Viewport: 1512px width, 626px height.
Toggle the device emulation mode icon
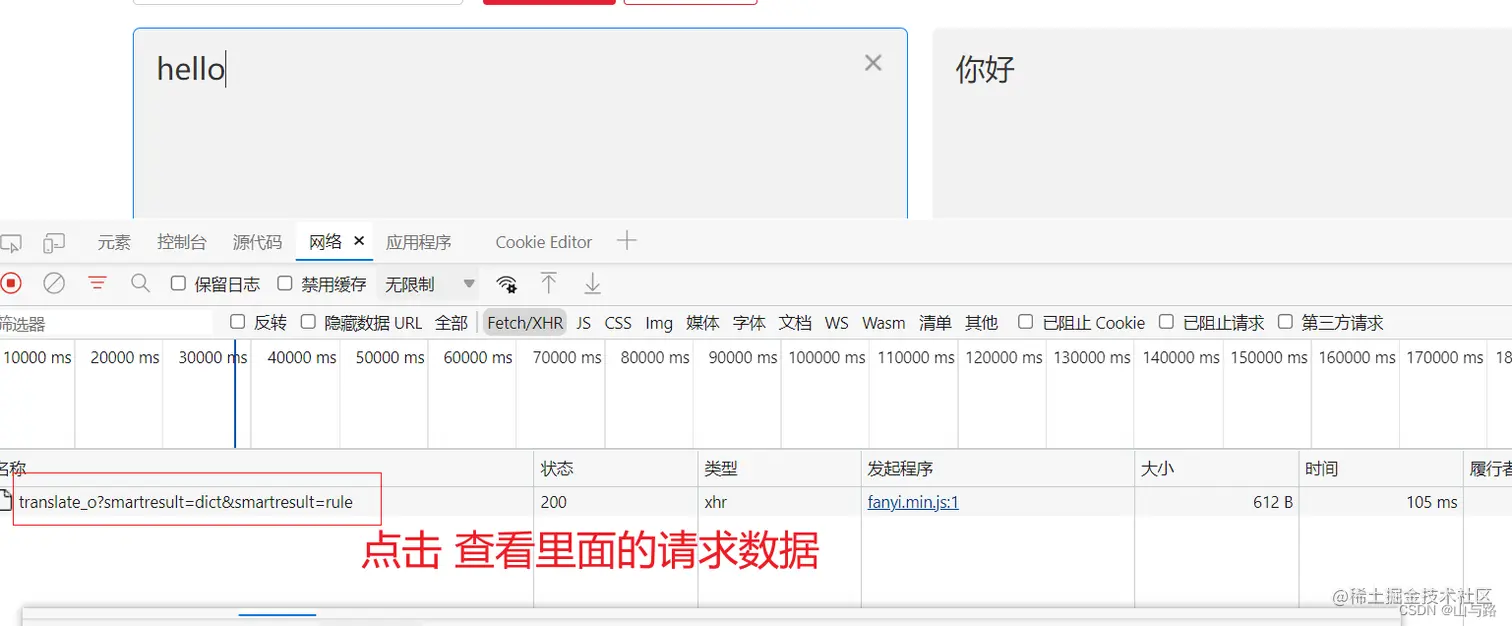53,241
